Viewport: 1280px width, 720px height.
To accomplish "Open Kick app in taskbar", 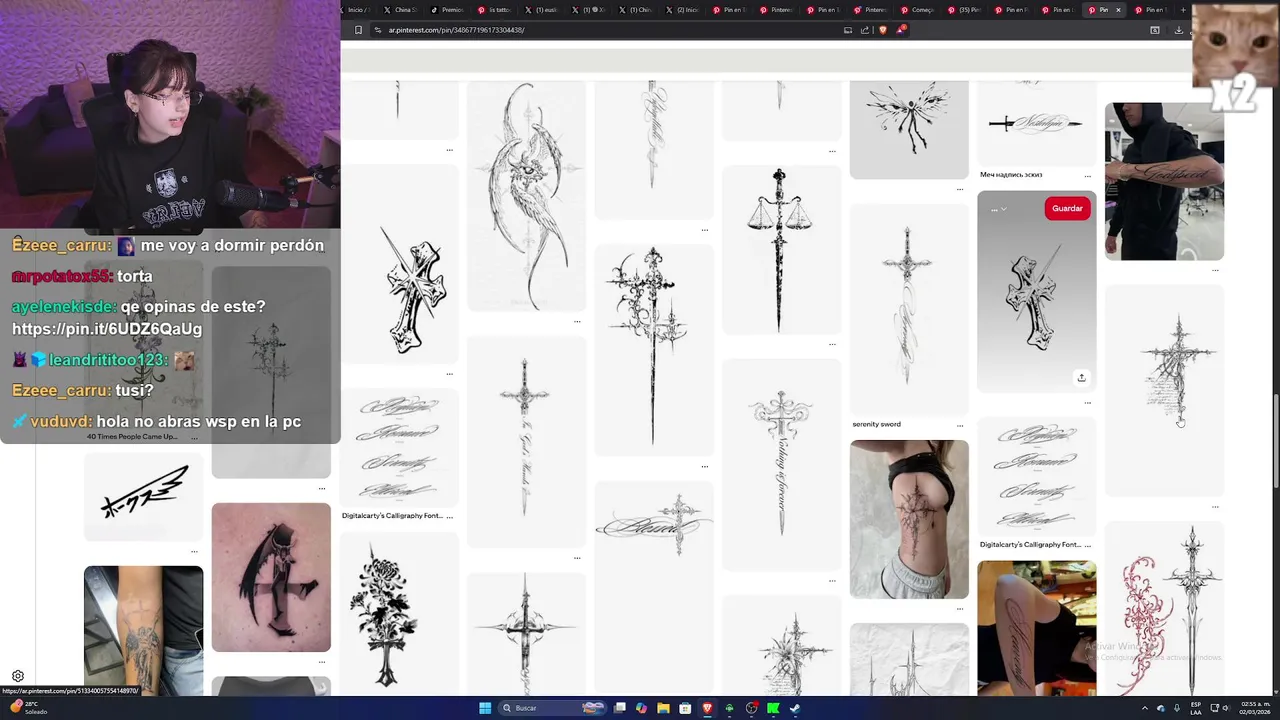I will [x=773, y=708].
